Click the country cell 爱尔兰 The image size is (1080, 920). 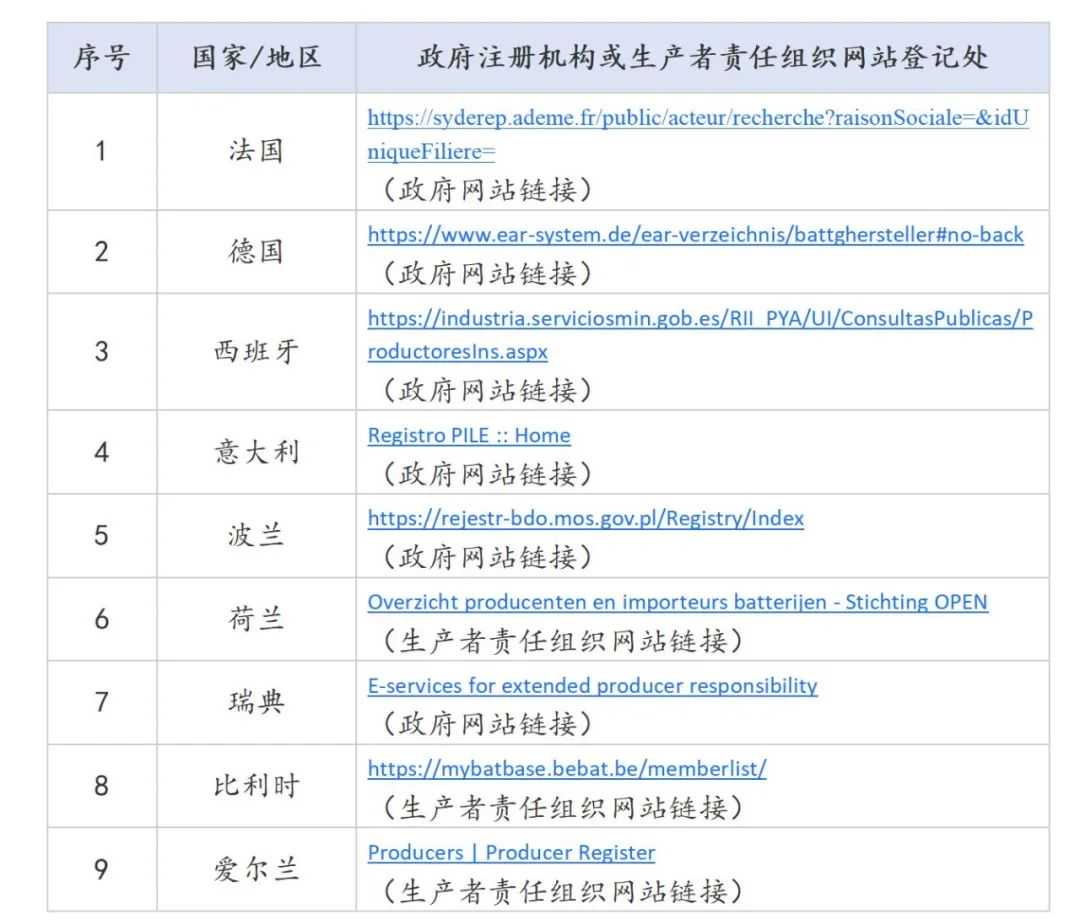(x=256, y=870)
